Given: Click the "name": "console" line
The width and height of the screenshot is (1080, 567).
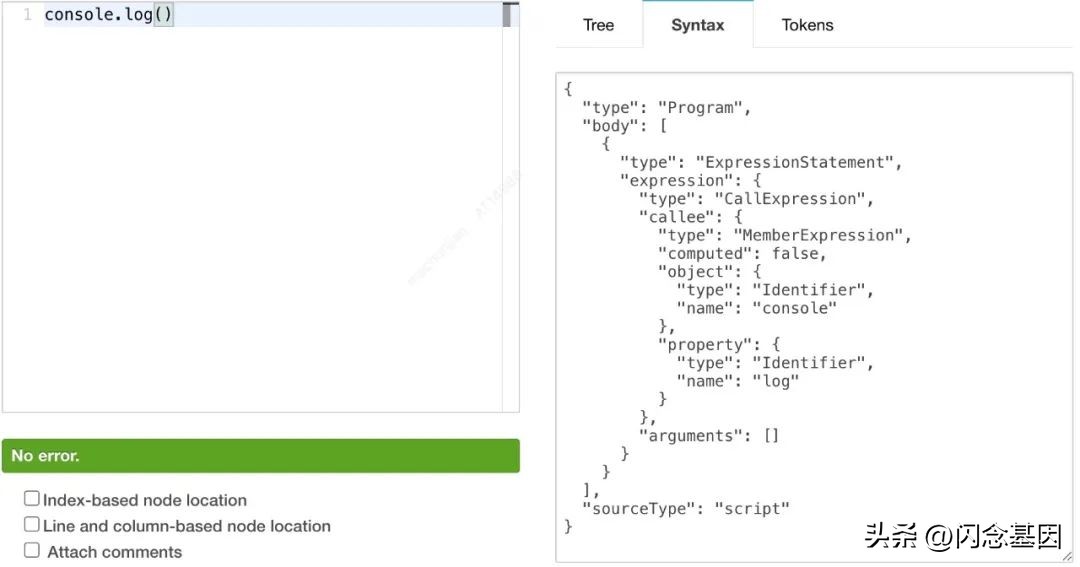Looking at the screenshot, I should (x=756, y=308).
